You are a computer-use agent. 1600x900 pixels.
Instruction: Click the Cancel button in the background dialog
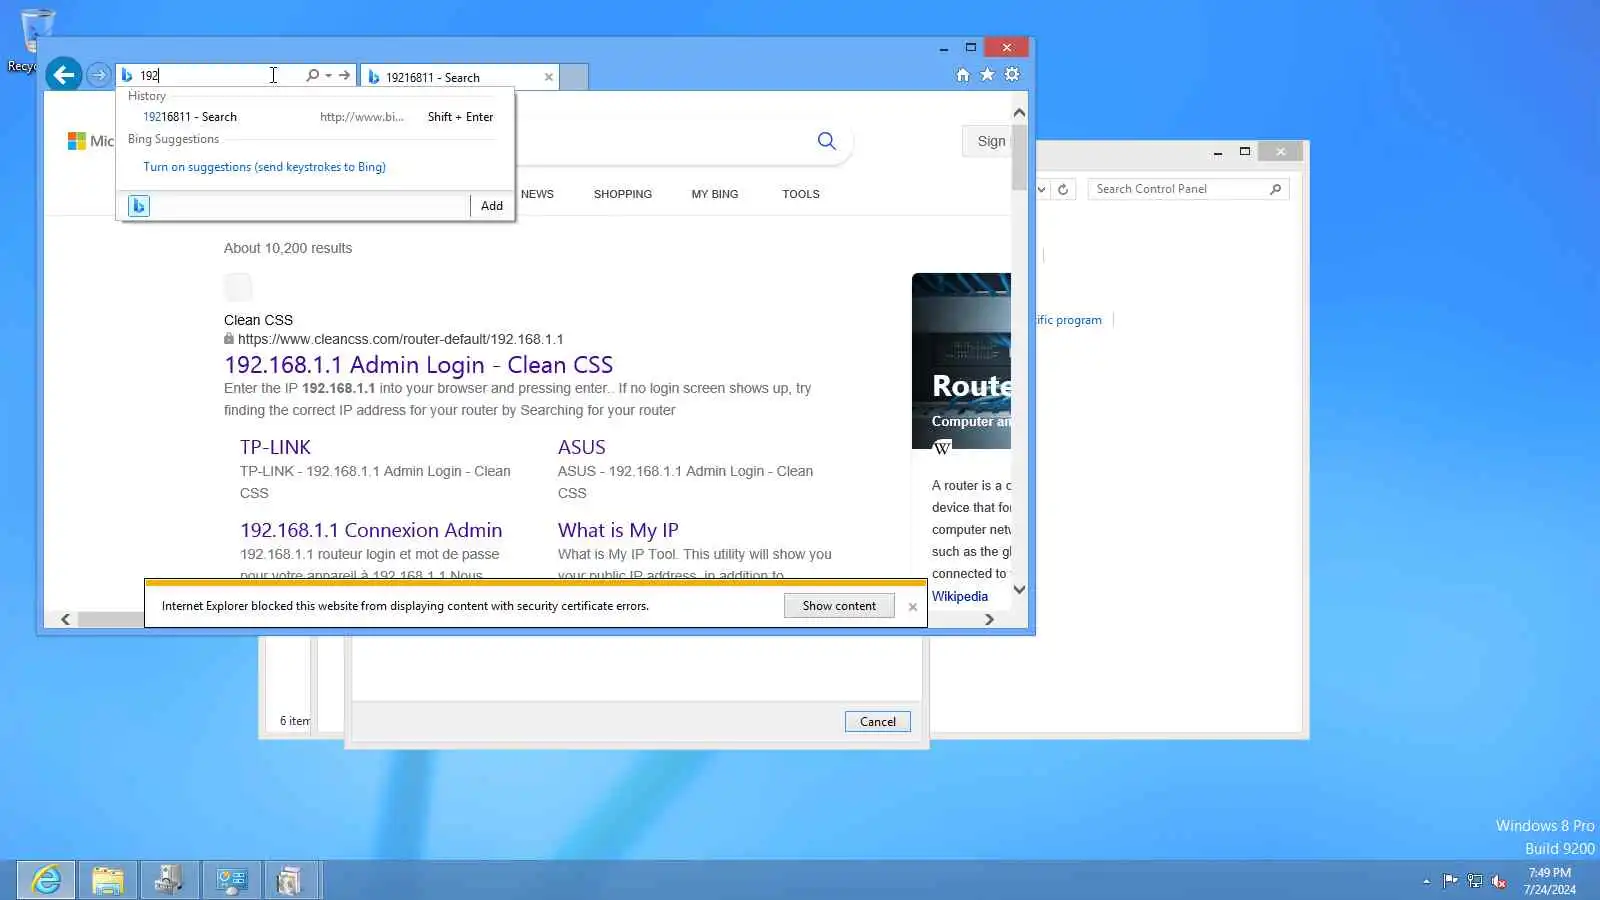click(x=878, y=722)
